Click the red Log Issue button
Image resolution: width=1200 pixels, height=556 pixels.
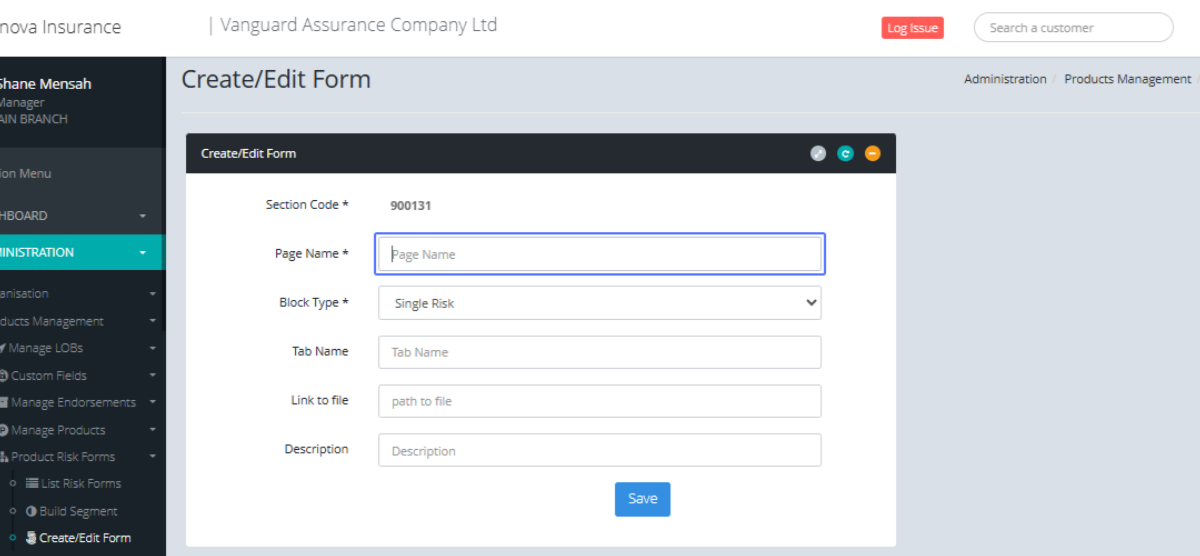pos(912,28)
